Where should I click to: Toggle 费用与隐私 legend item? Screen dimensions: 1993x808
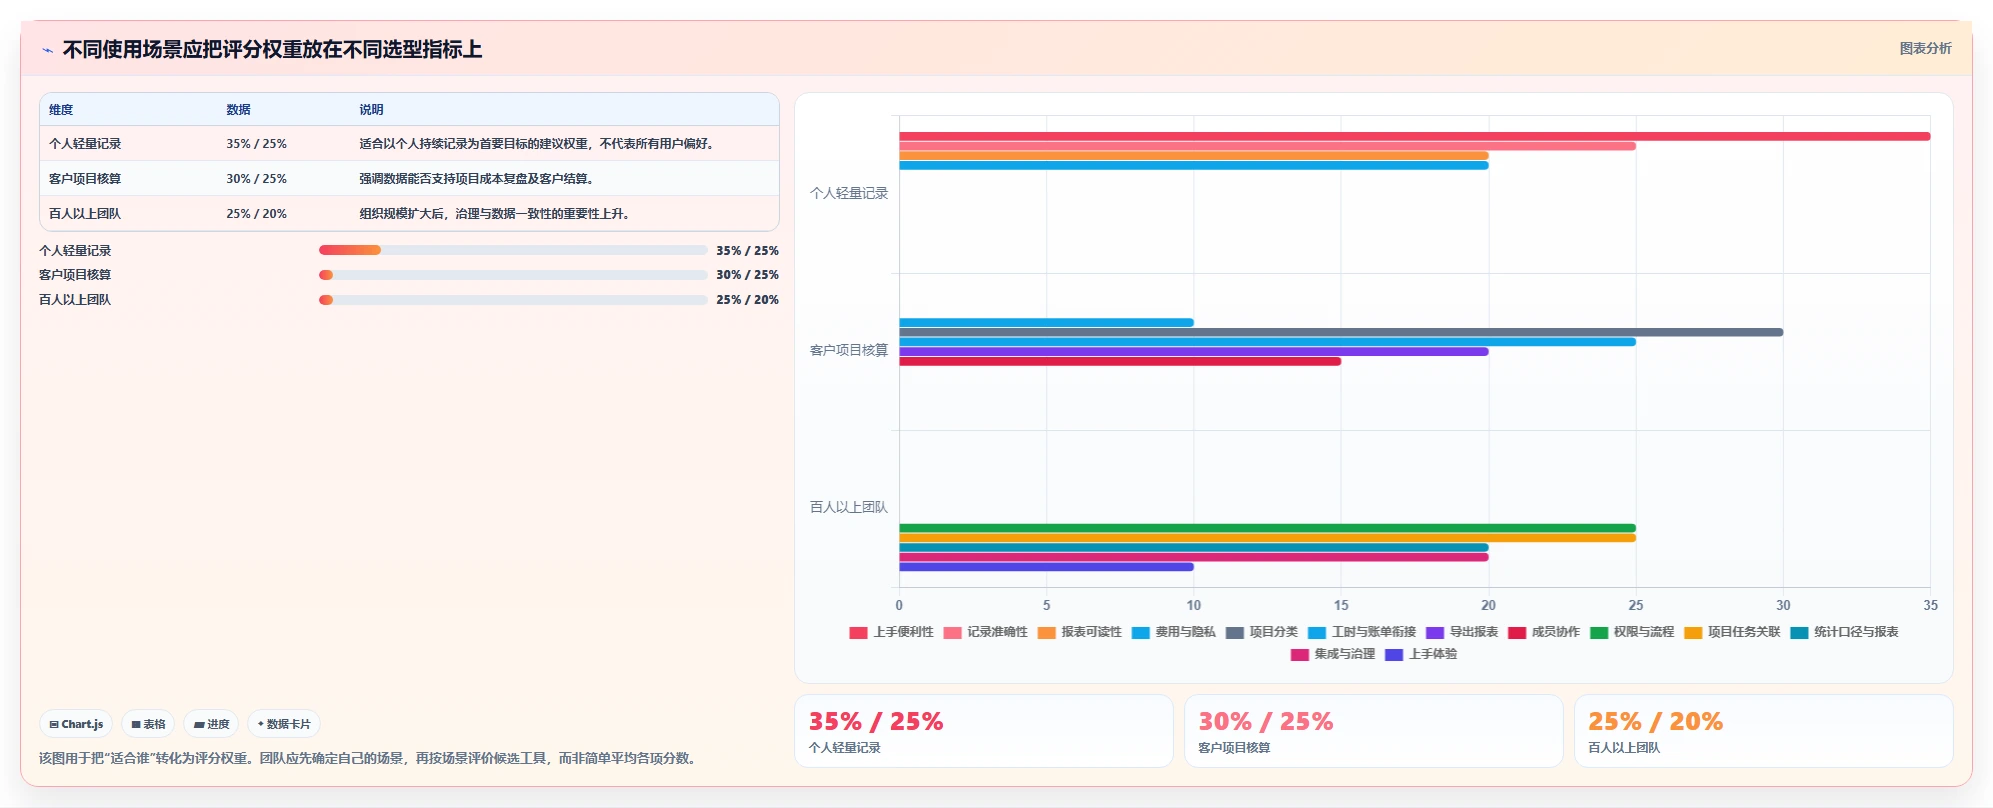(x=1173, y=632)
